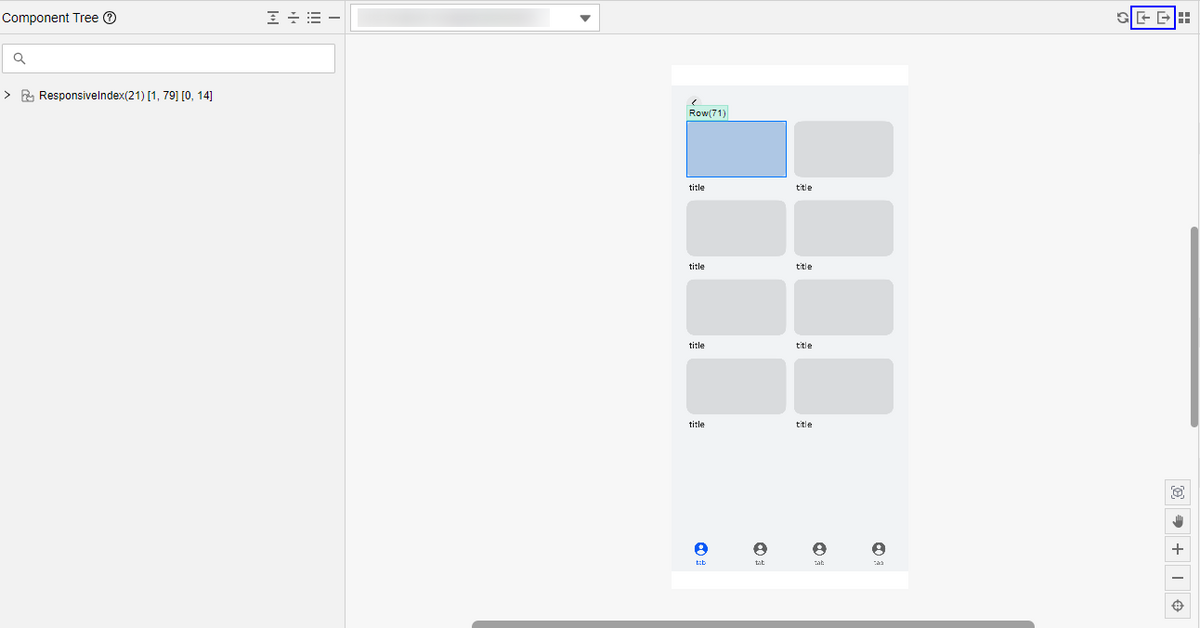
Task: Click the 3D cube view icon
Action: coord(1177,492)
